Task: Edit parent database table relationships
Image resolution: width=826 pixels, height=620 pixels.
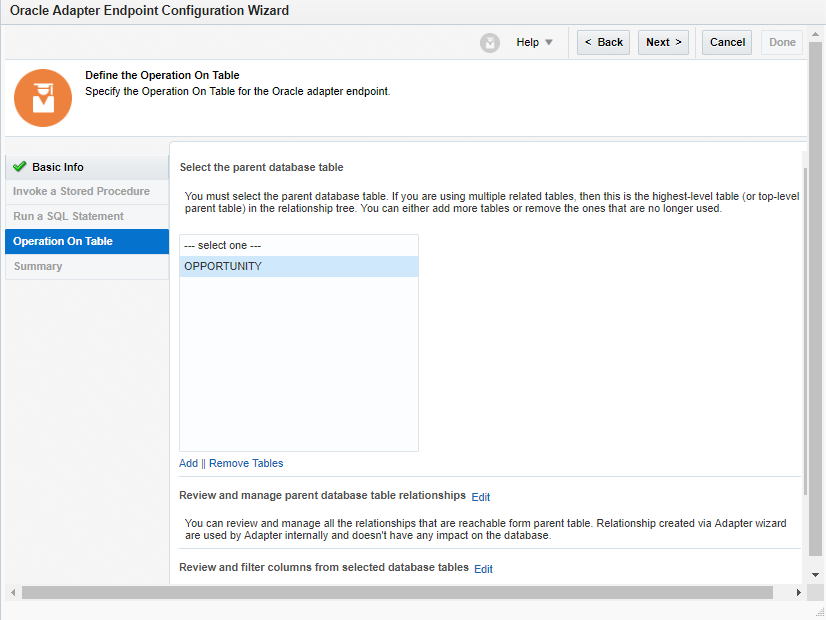Action: pyautogui.click(x=481, y=497)
